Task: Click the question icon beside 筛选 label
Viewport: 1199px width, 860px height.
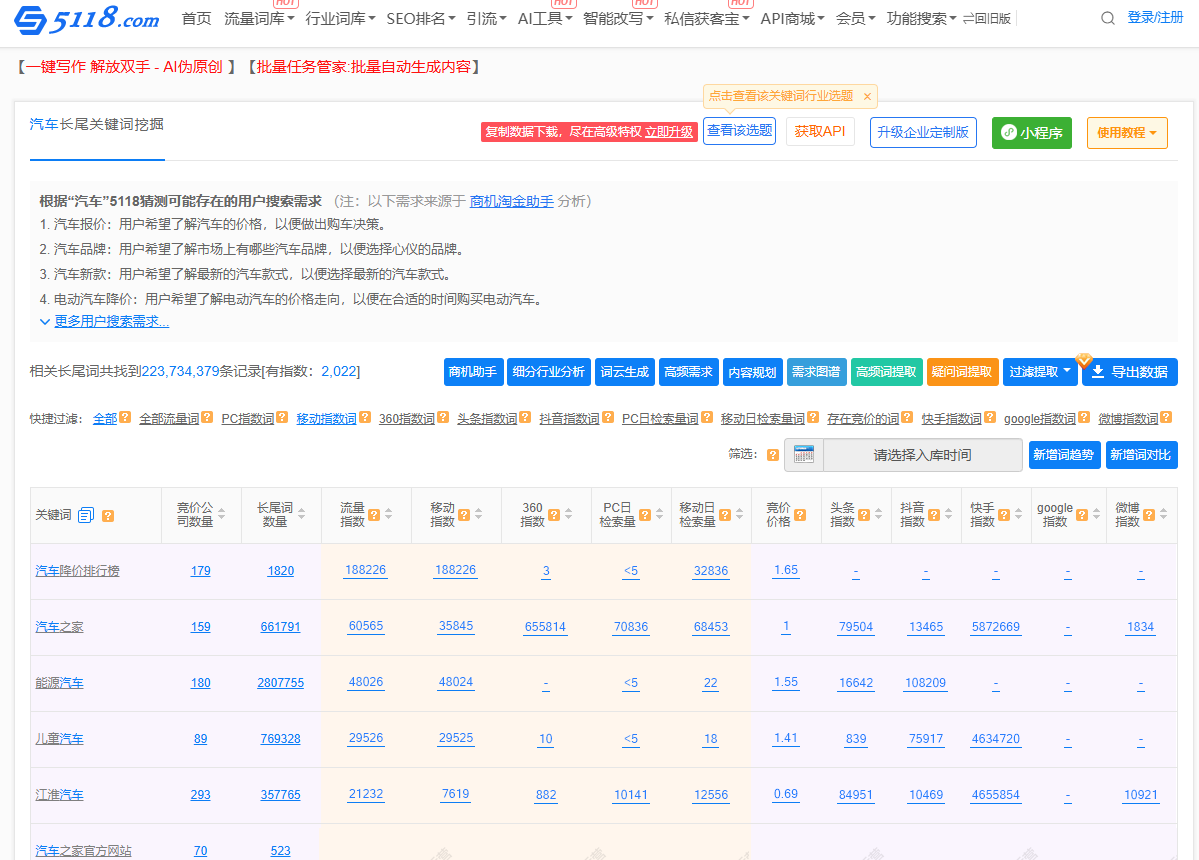Action: (773, 455)
